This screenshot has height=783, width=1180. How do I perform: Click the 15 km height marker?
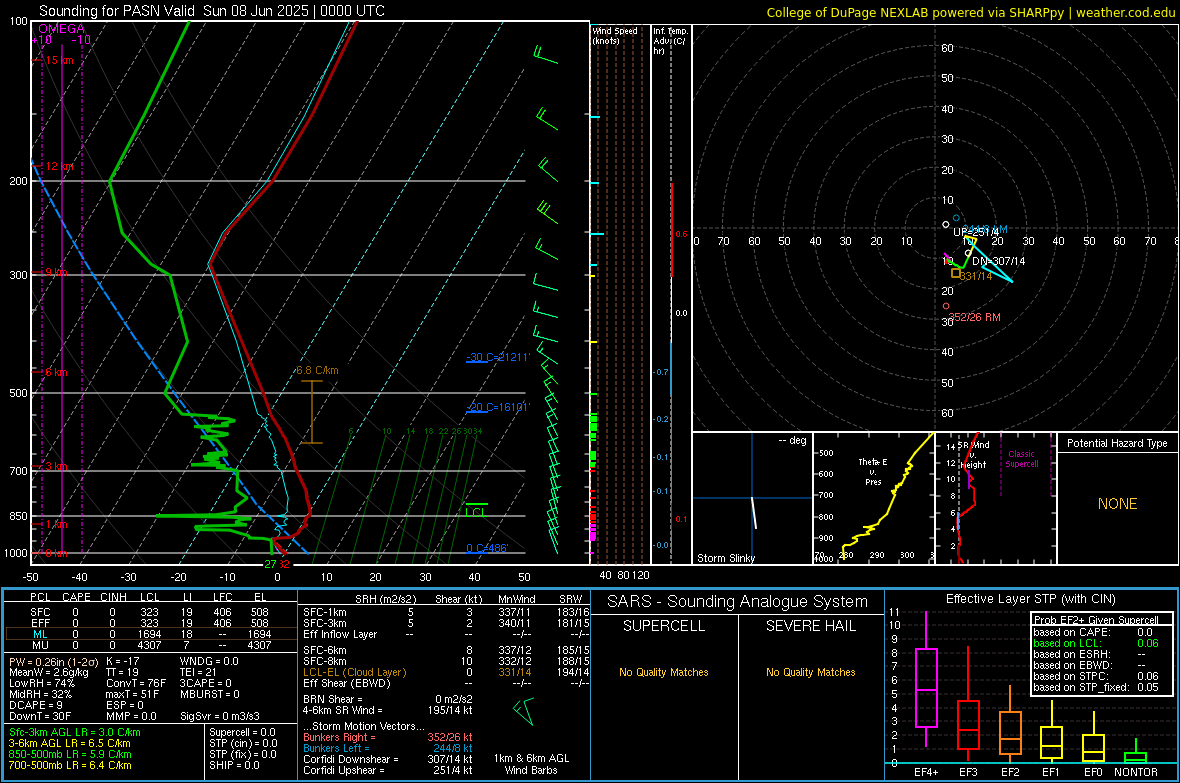(x=59, y=60)
